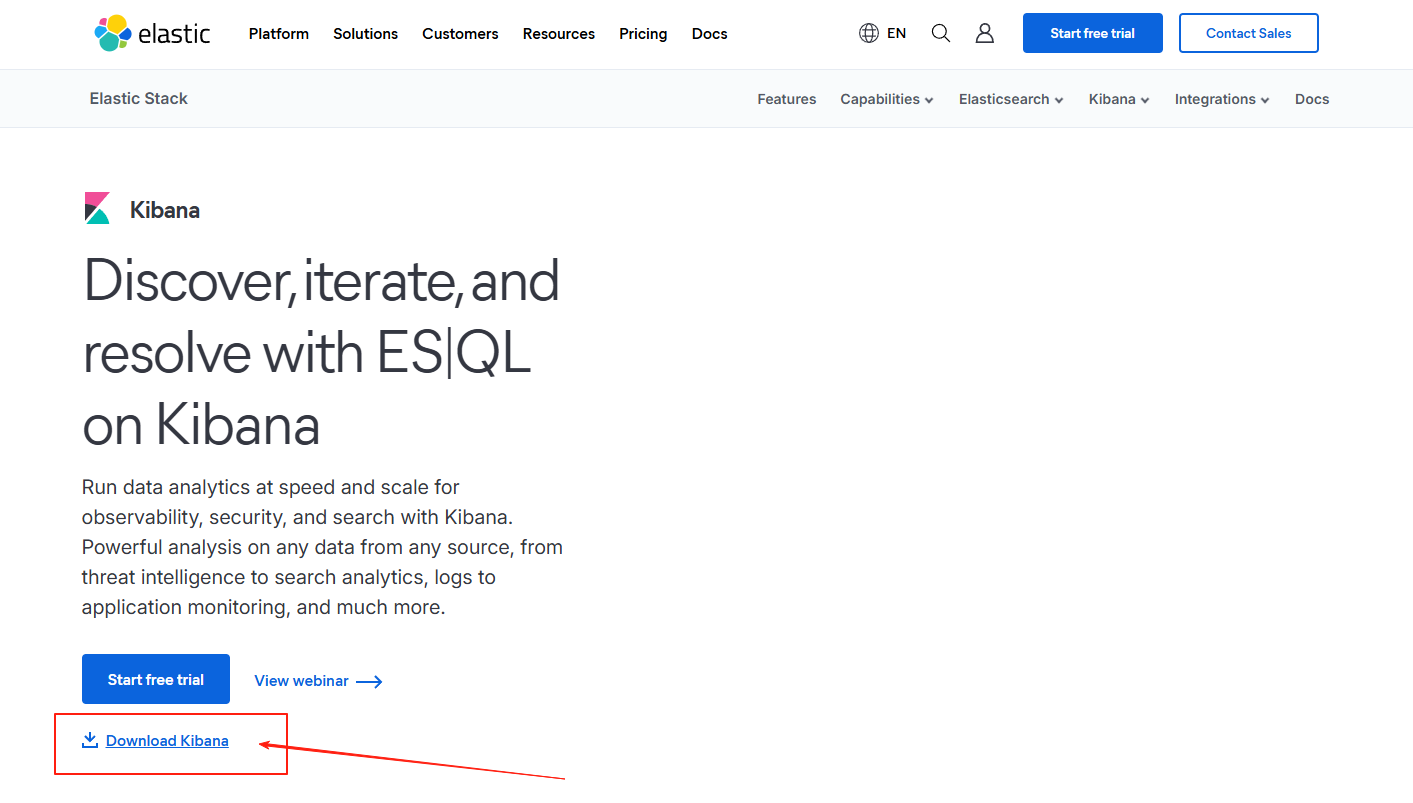Open Docs in the Elastic Stack subnavigation
The image size is (1413, 803).
click(1312, 99)
